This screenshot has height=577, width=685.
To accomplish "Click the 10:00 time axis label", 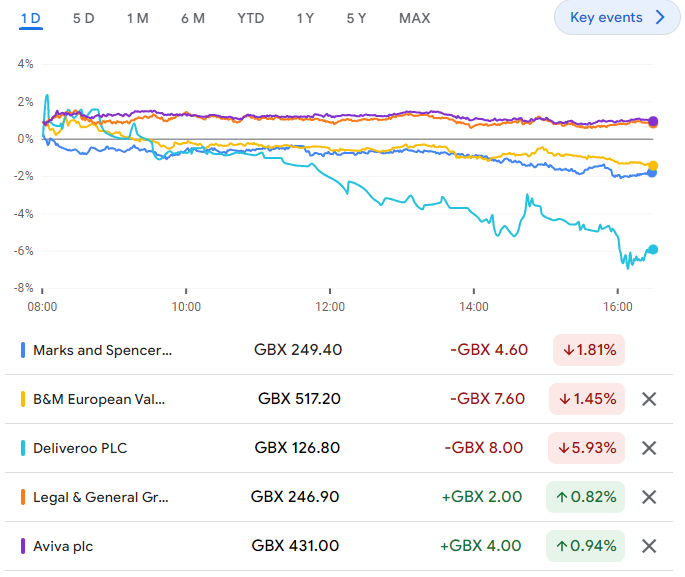I will pyautogui.click(x=186, y=307).
